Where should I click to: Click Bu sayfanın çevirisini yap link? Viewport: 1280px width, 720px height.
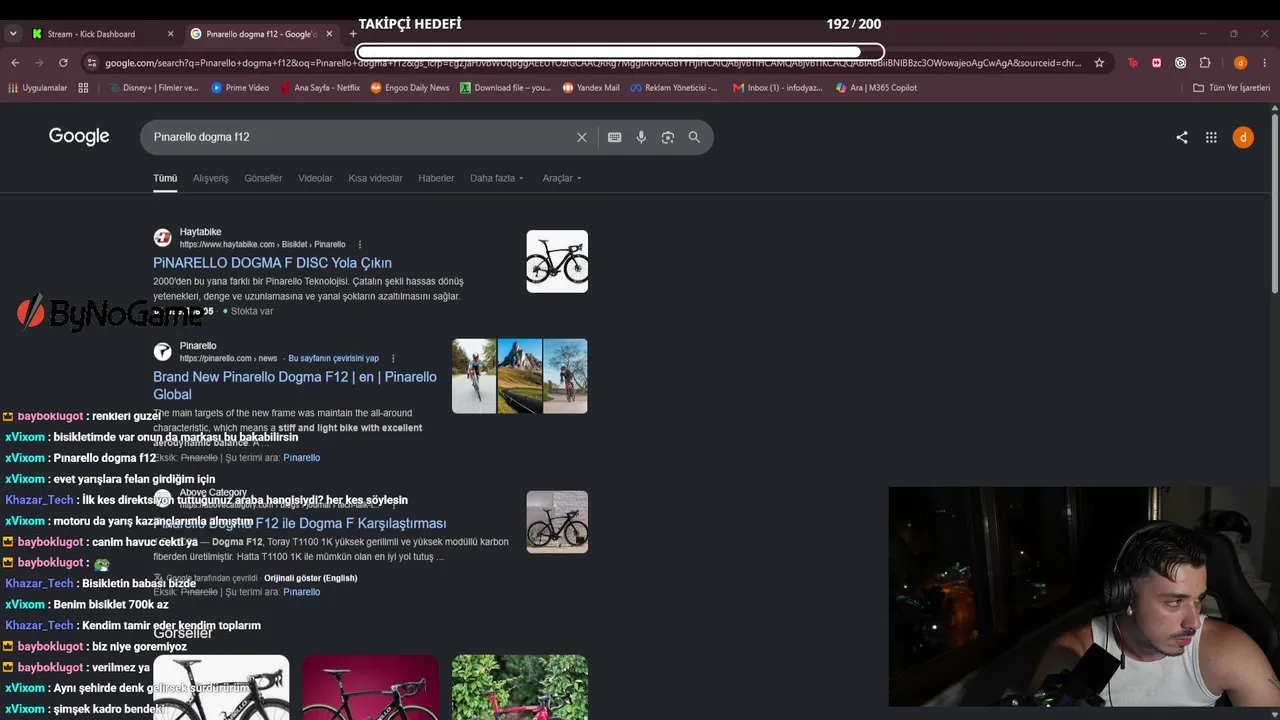coord(334,358)
